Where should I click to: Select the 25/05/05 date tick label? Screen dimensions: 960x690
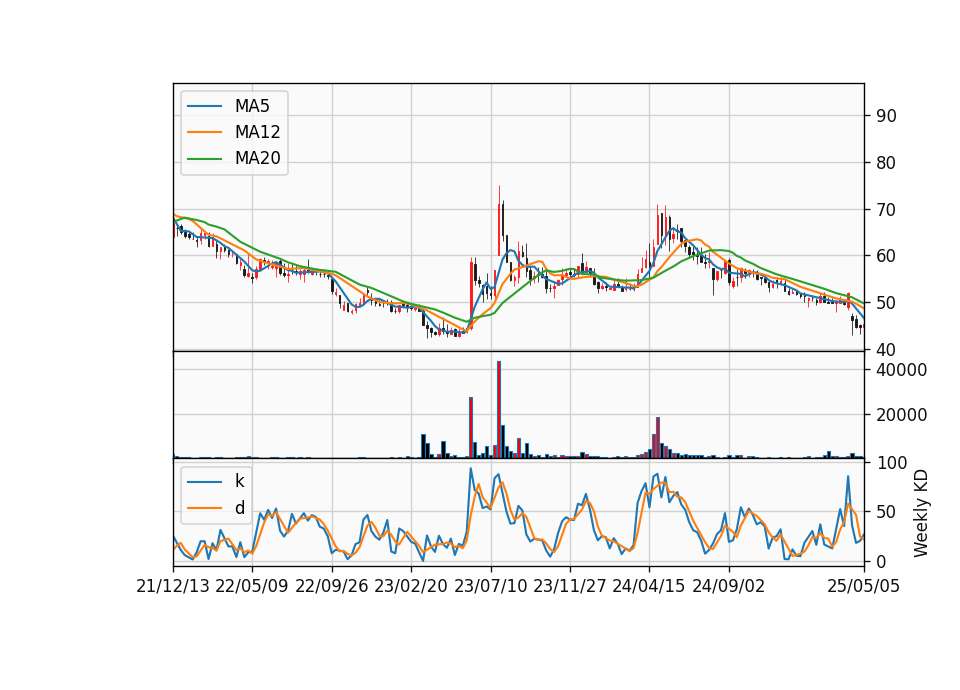pyautogui.click(x=864, y=586)
